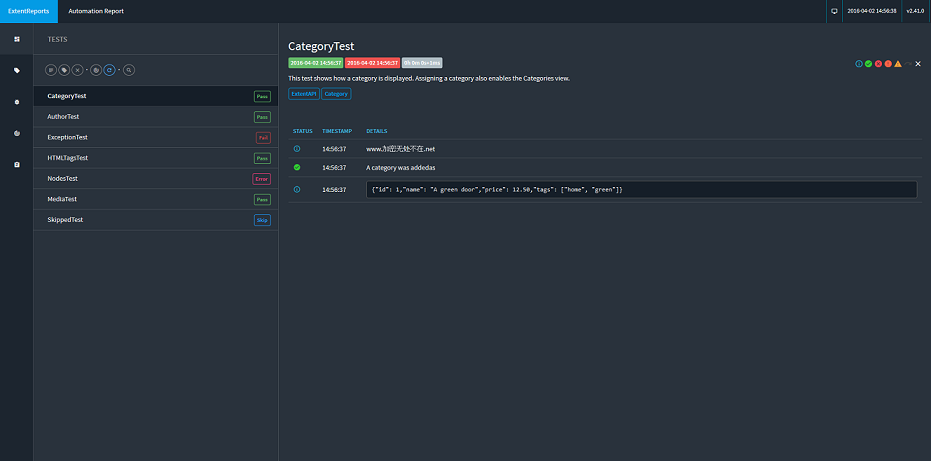This screenshot has height=461, width=931.
Task: Click the monitor icon in top bar
Action: (x=834, y=11)
